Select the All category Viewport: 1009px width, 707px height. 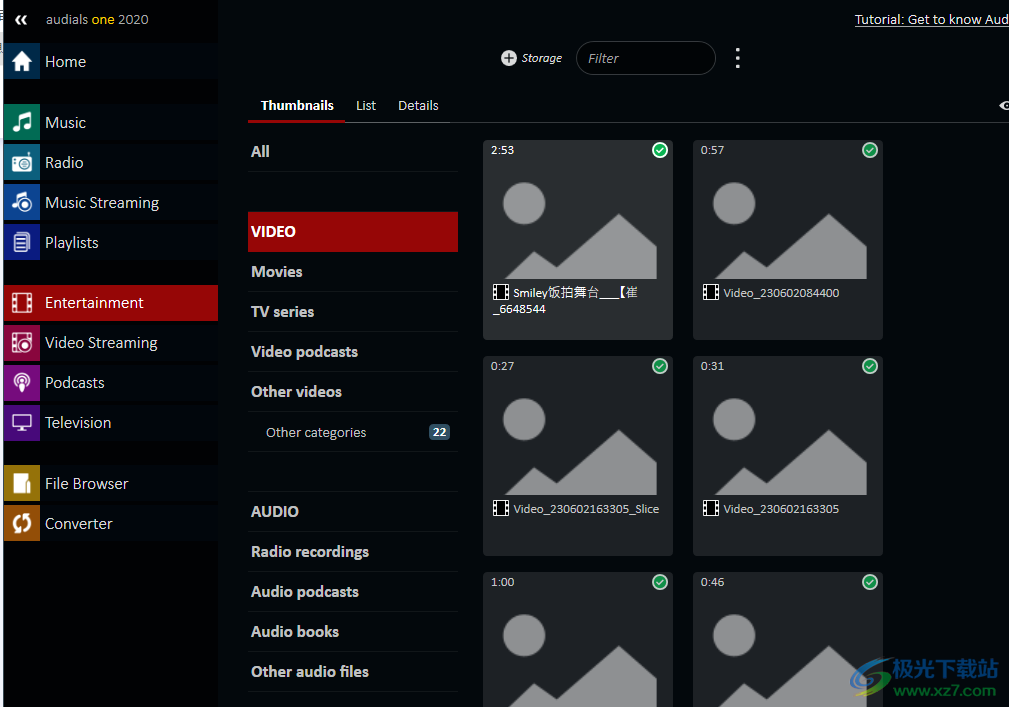click(353, 152)
